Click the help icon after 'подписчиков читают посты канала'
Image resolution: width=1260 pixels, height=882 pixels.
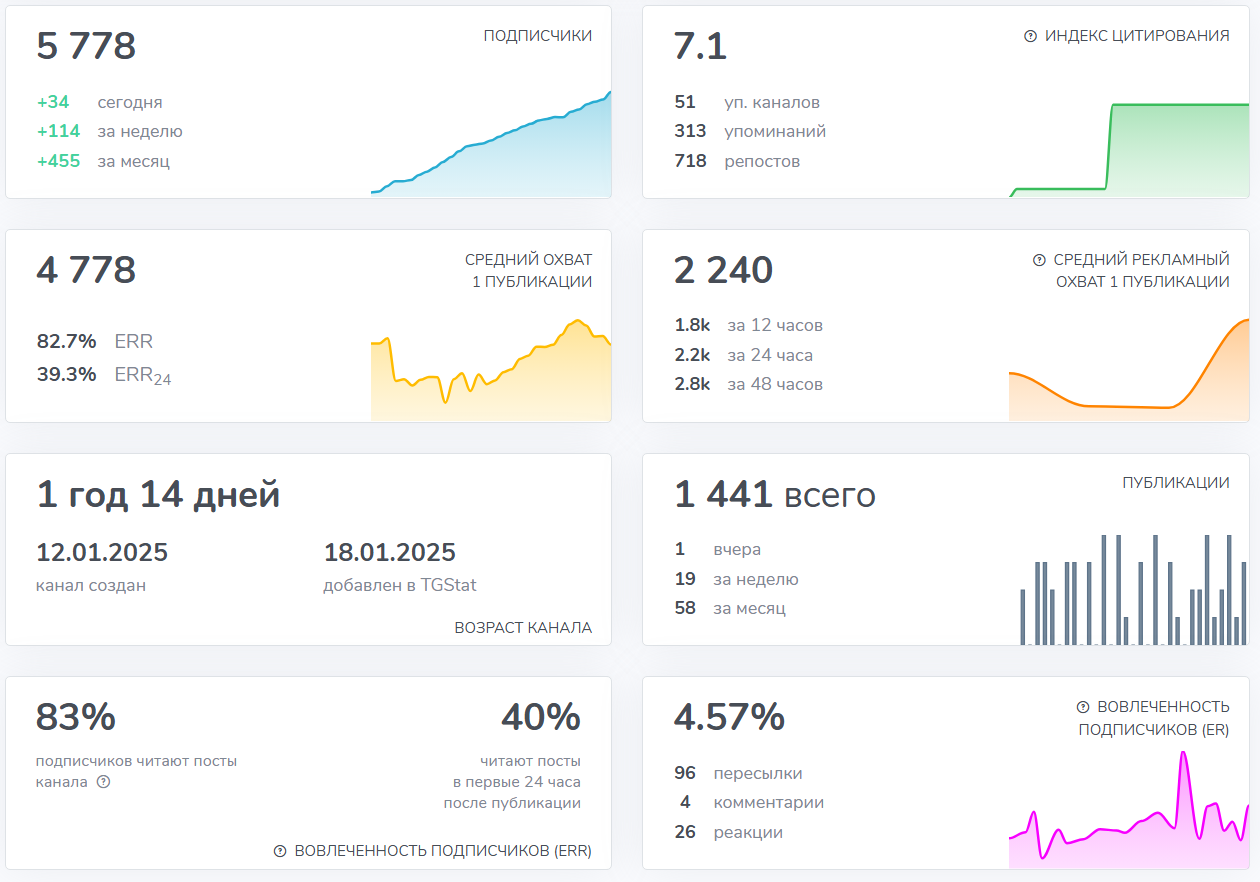(103, 782)
